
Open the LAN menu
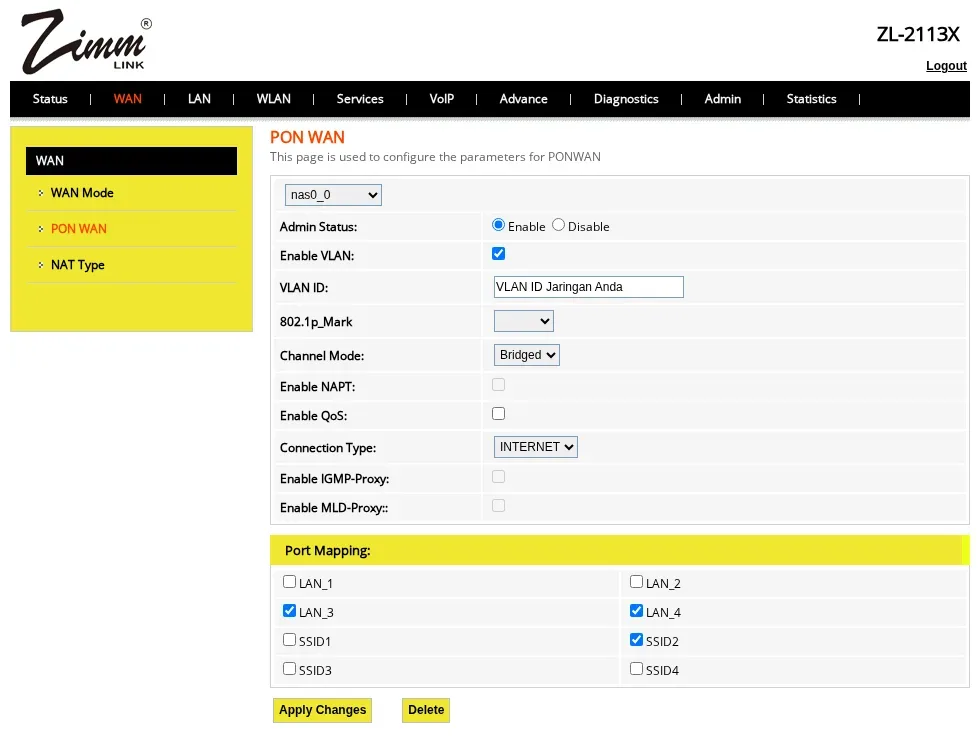[x=199, y=99]
